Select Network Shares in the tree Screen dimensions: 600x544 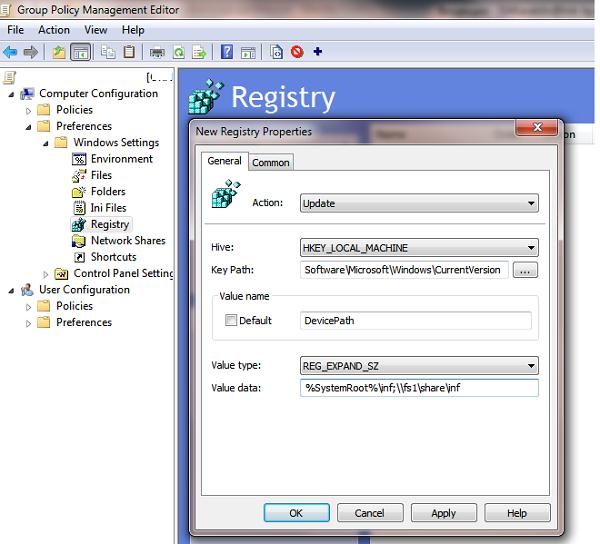click(x=127, y=241)
